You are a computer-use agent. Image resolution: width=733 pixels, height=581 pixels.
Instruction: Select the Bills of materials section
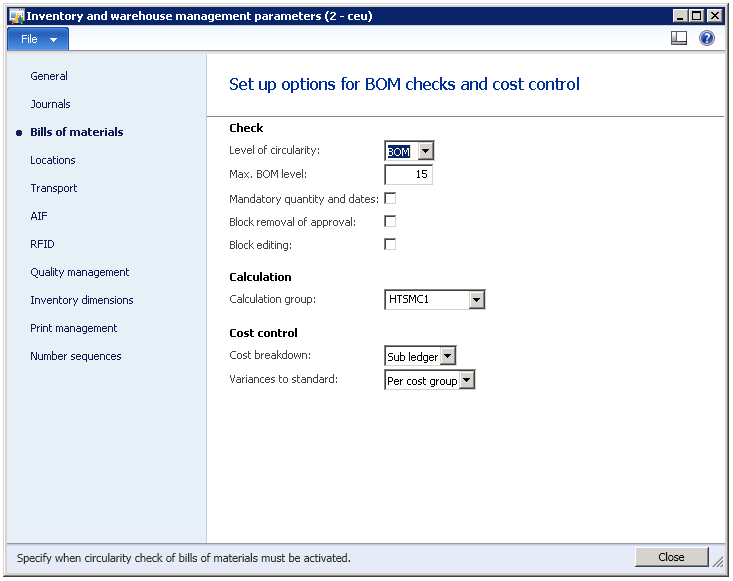[77, 132]
